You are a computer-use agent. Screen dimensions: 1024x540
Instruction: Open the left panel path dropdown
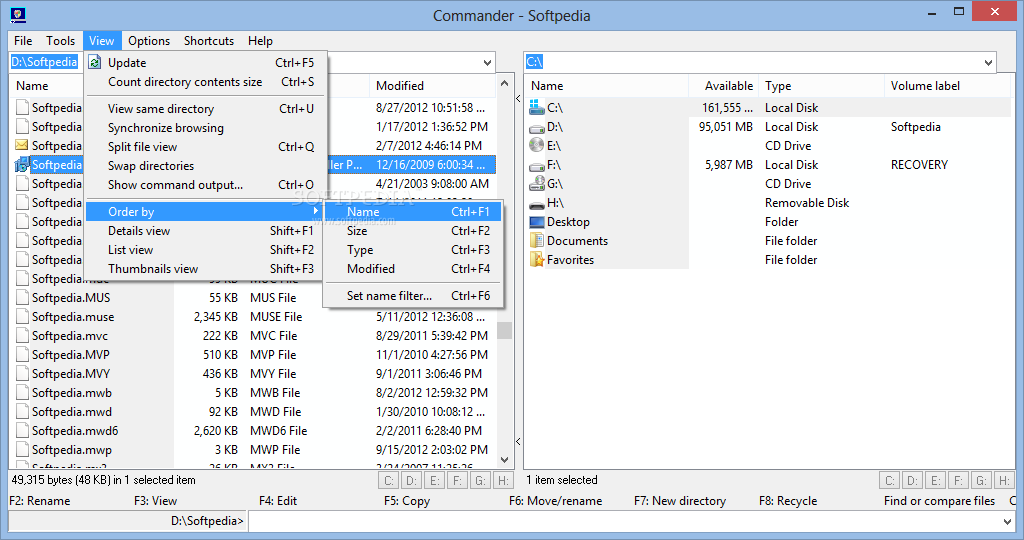pos(487,63)
